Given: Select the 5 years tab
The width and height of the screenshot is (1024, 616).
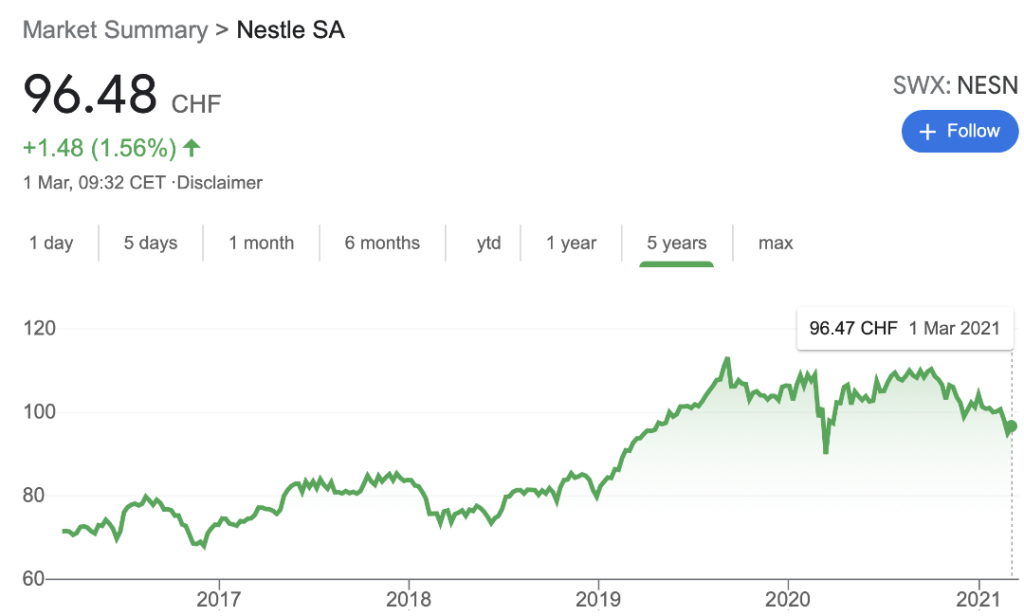Looking at the screenshot, I should (676, 243).
